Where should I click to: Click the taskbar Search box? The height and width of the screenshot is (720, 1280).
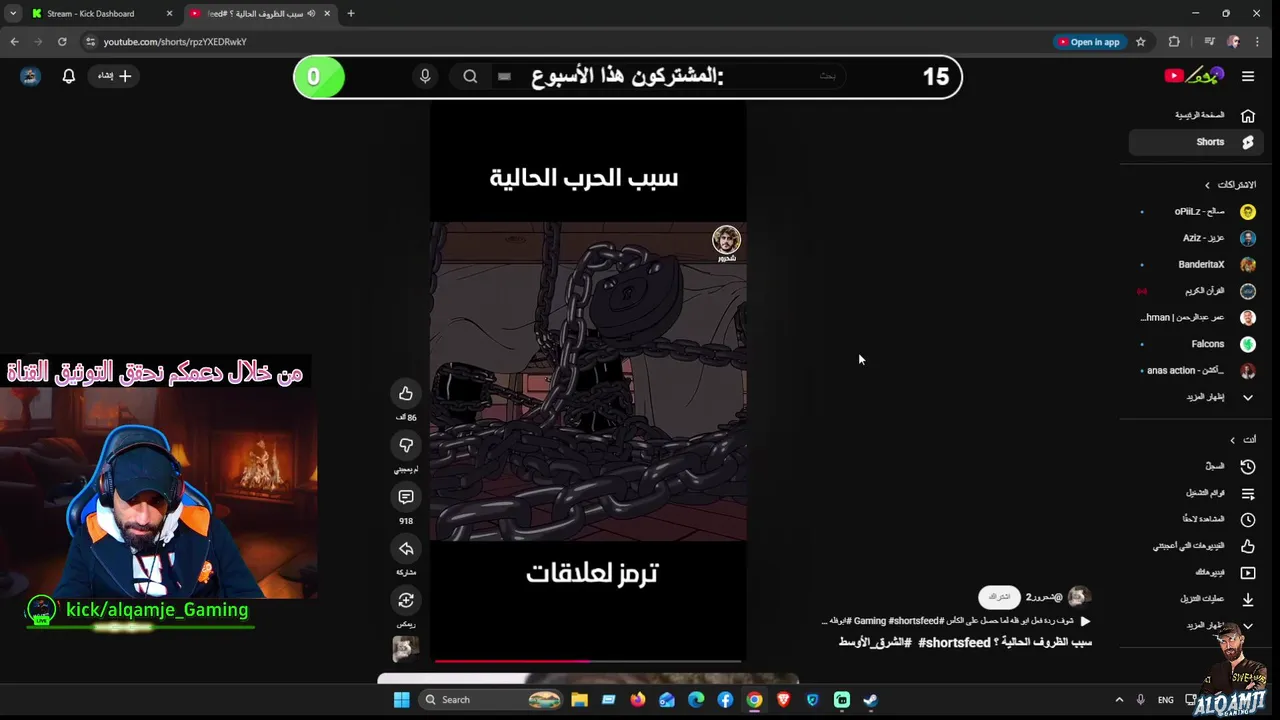492,700
